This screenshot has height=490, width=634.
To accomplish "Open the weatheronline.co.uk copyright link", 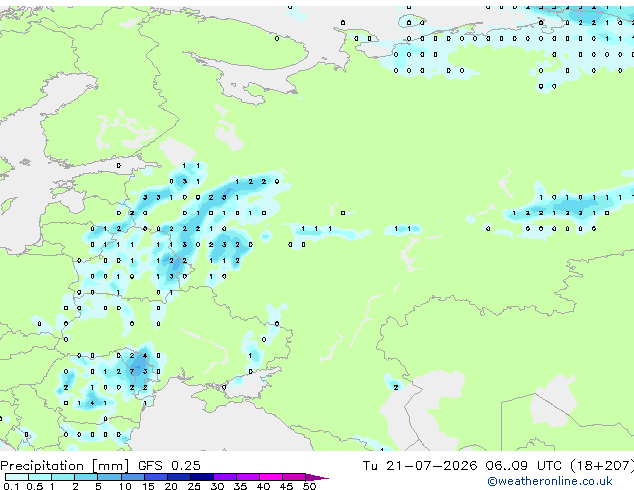I will [x=549, y=481].
